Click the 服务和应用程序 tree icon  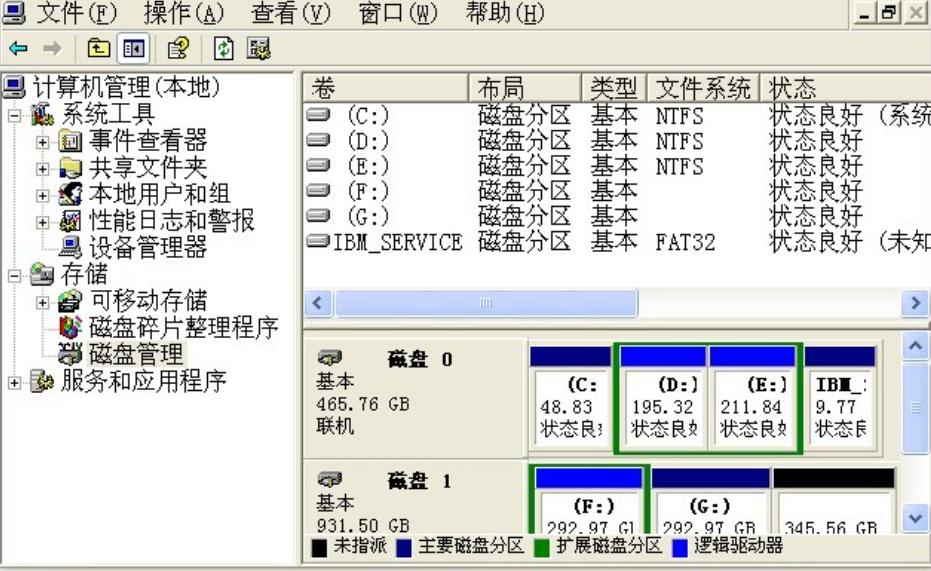pyautogui.click(x=42, y=380)
